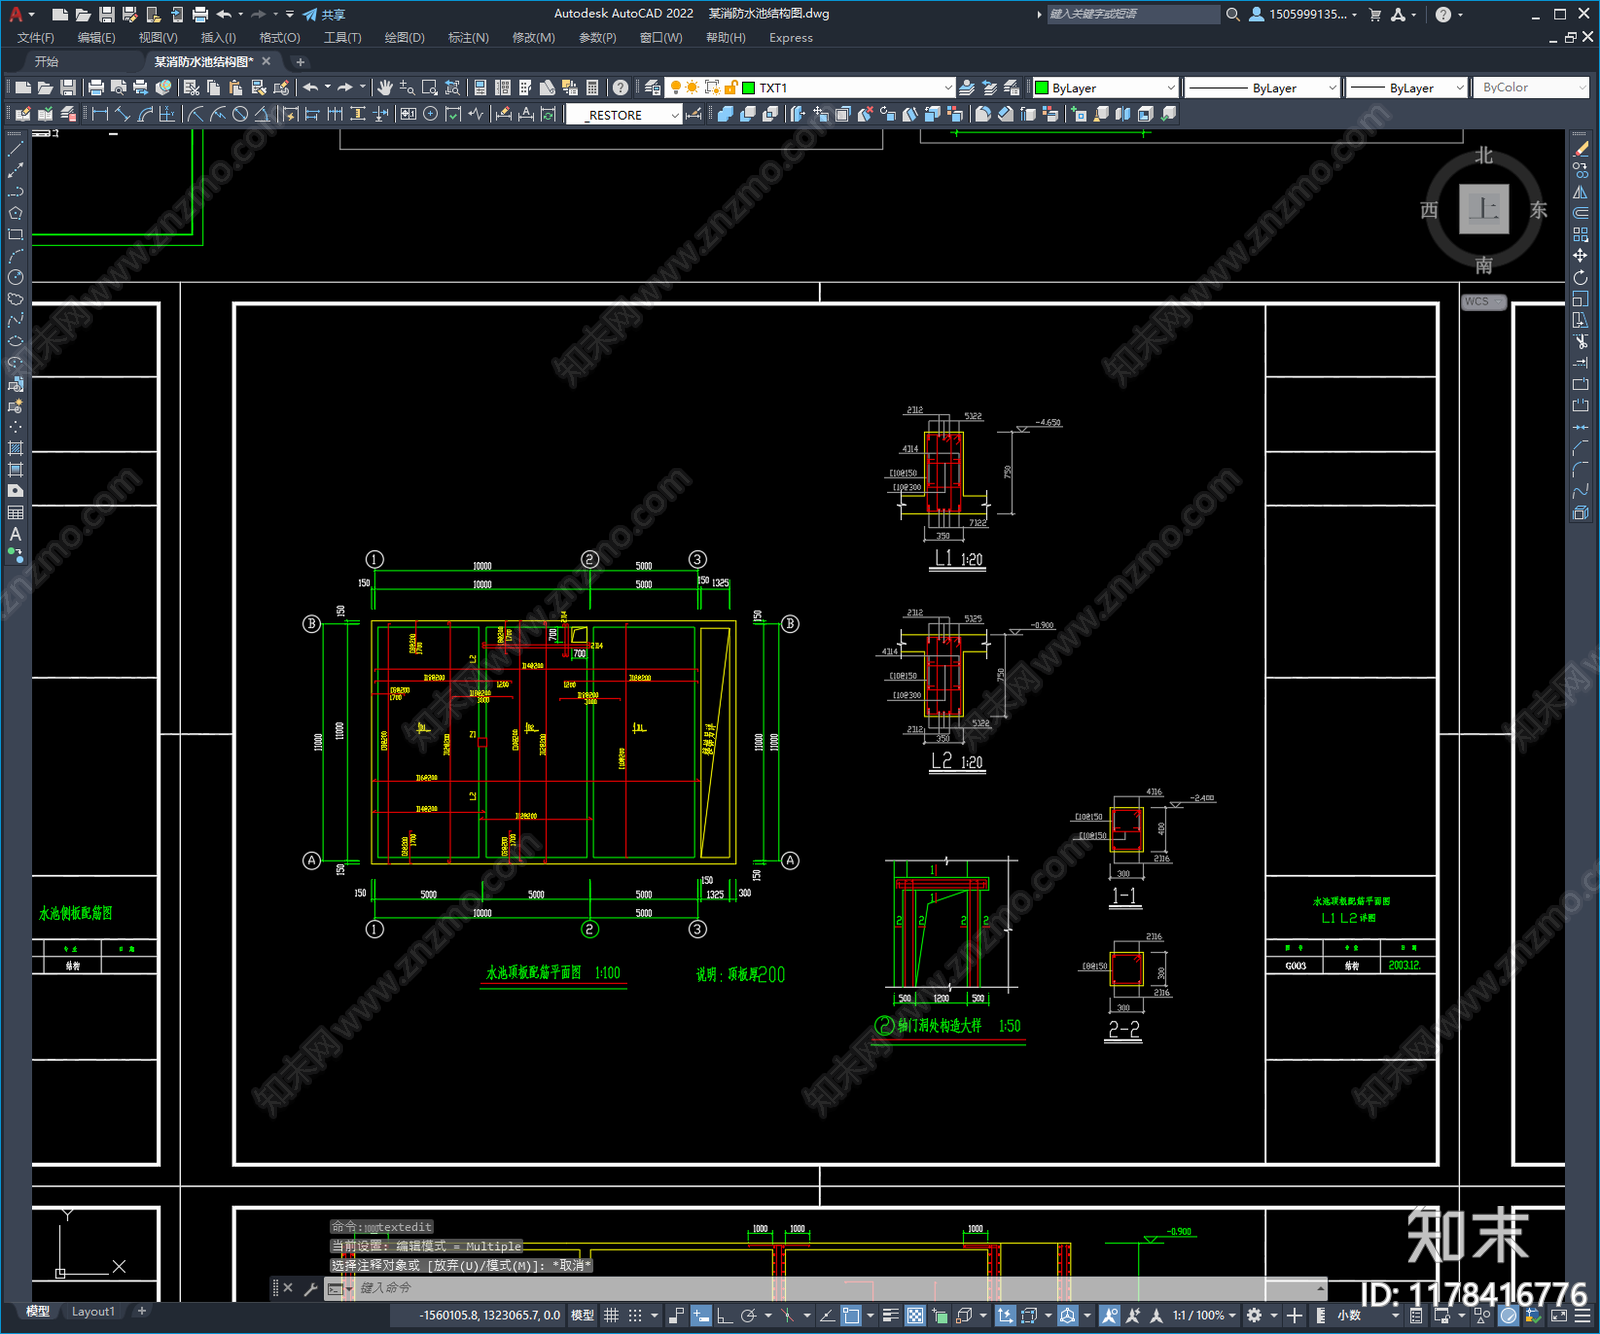Add a new drawing tab with plus
Screen dimensions: 1600x1334
point(300,61)
